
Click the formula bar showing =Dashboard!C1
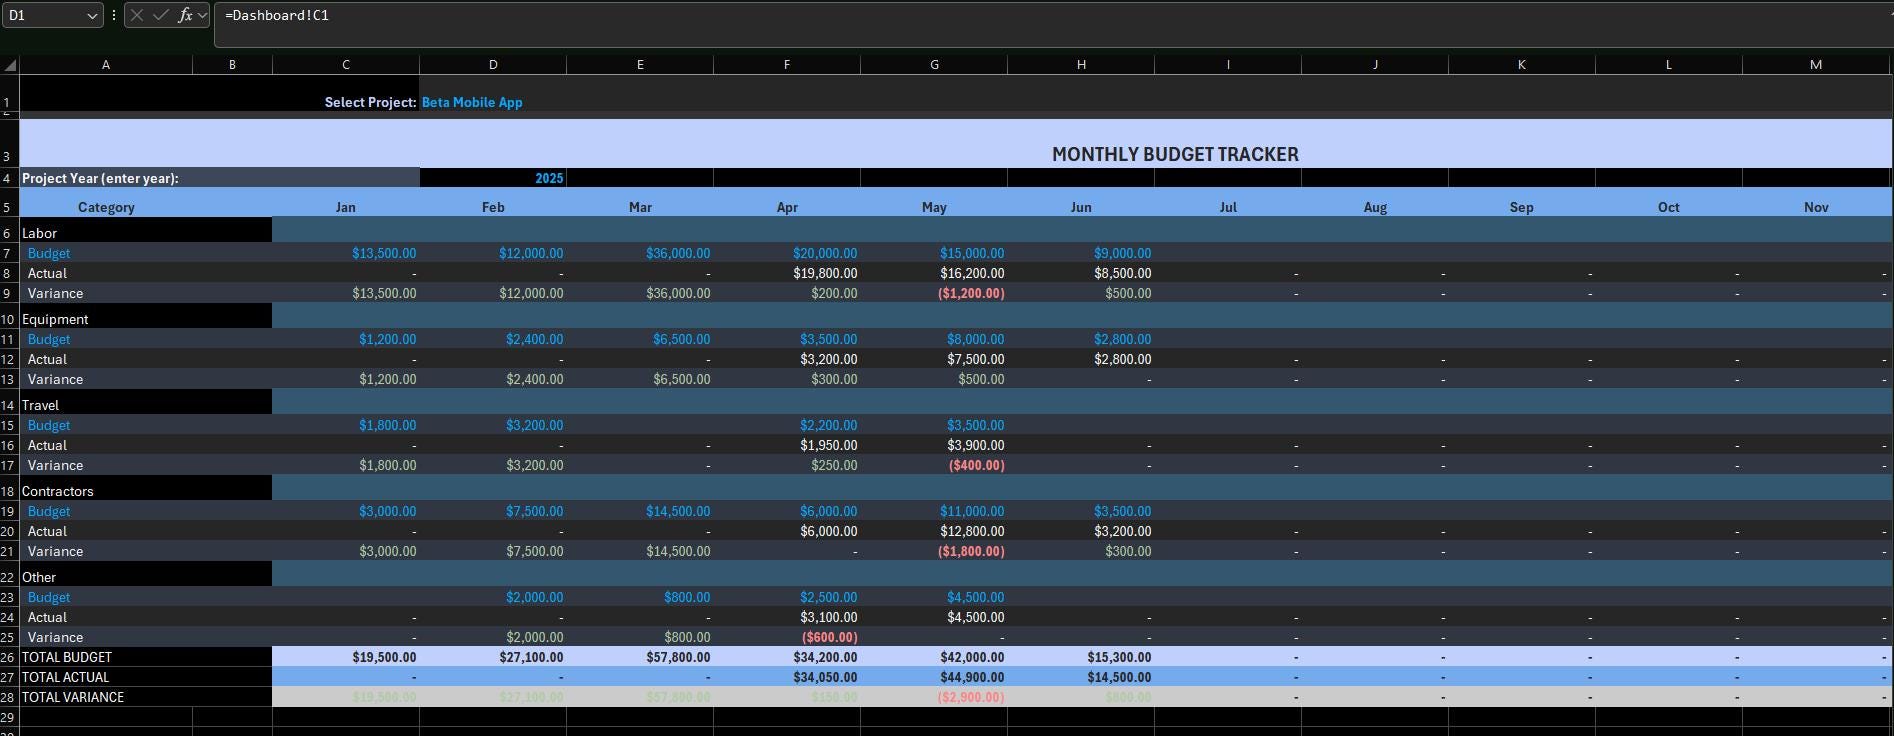(1053, 23)
